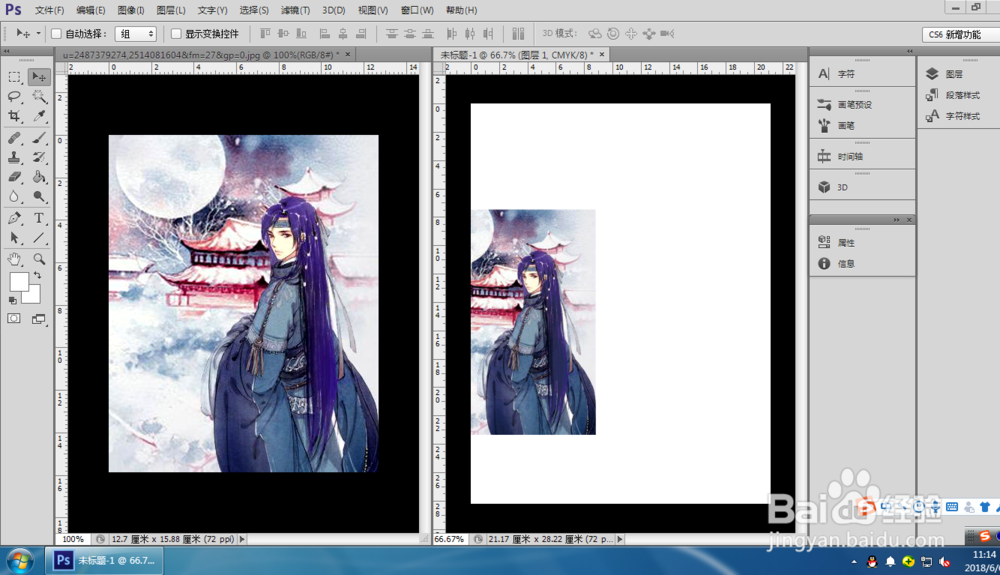Click the 100% zoom field of left document

pyautogui.click(x=73, y=539)
